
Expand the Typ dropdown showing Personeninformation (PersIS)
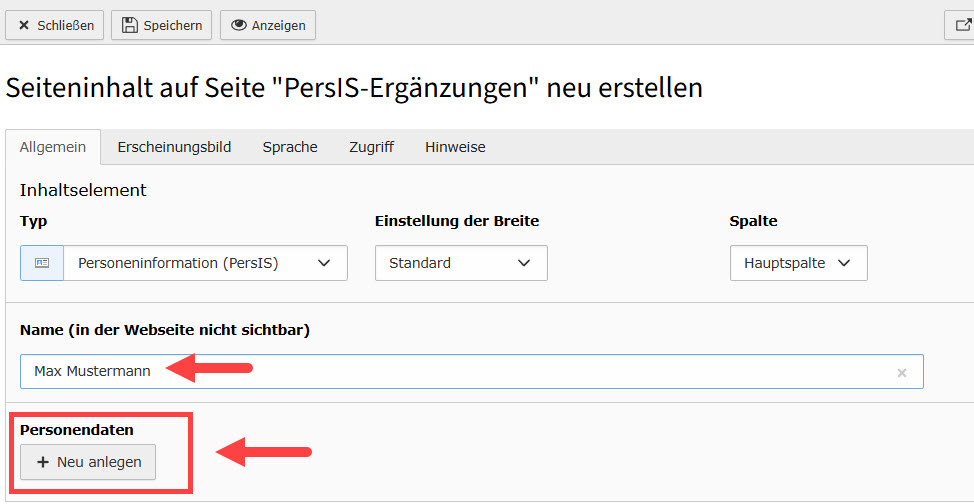[x=205, y=263]
